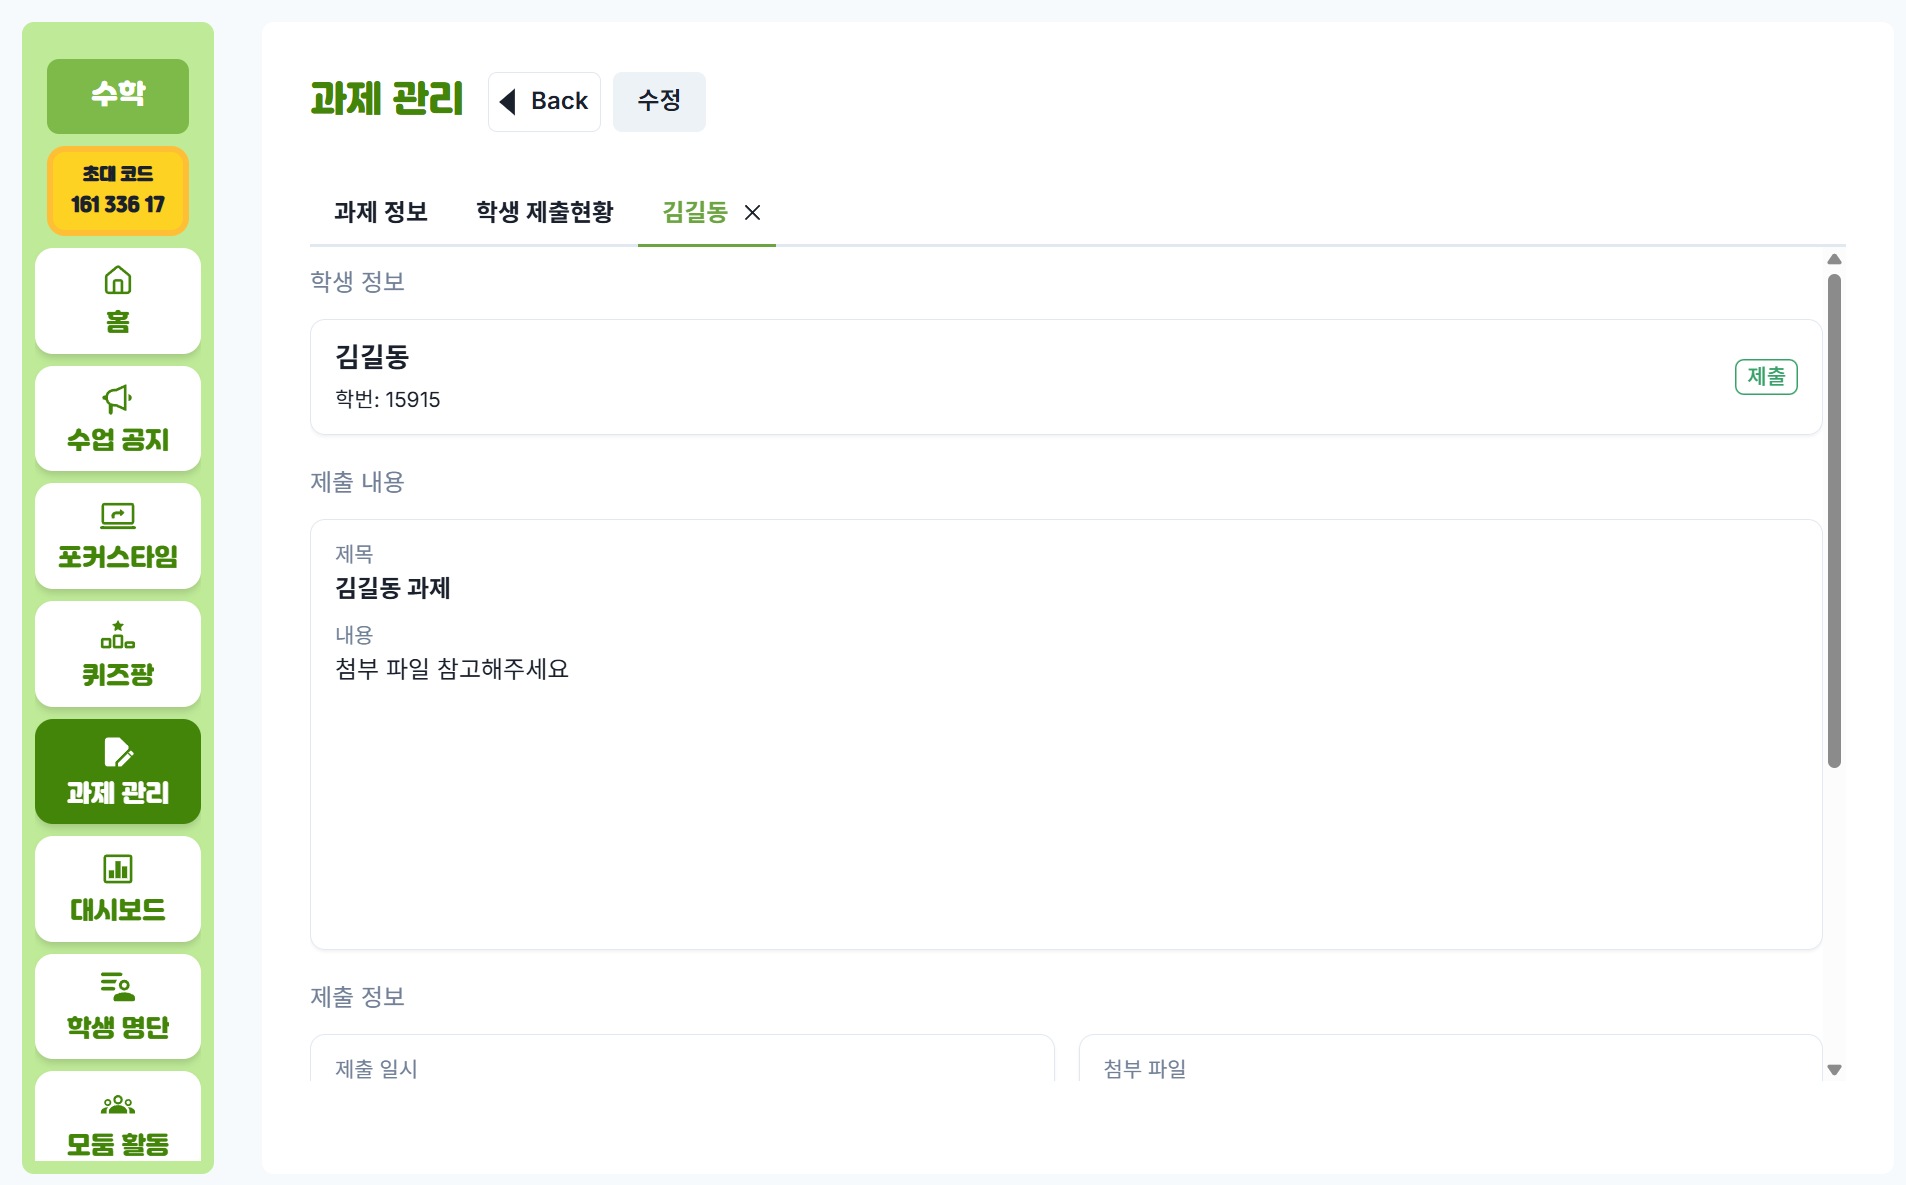Open Focus Time (포커스타임) screen icon
Image resolution: width=1906 pixels, height=1185 pixels.
tap(118, 516)
